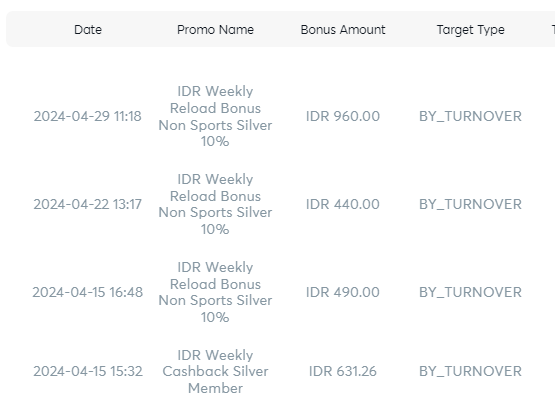Click BY_TURNOVER in the IDR 960.00 row
This screenshot has height=404, width=555.
point(470,116)
